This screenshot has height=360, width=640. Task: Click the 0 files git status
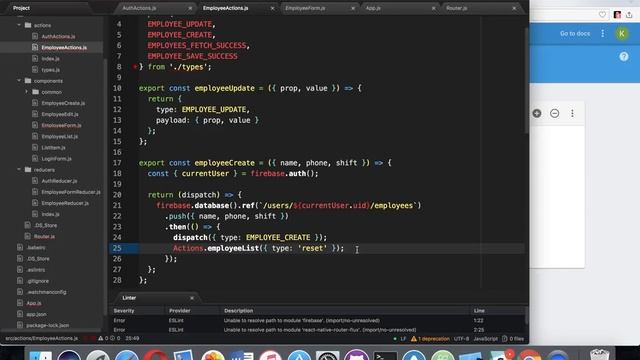pyautogui.click(x=513, y=339)
